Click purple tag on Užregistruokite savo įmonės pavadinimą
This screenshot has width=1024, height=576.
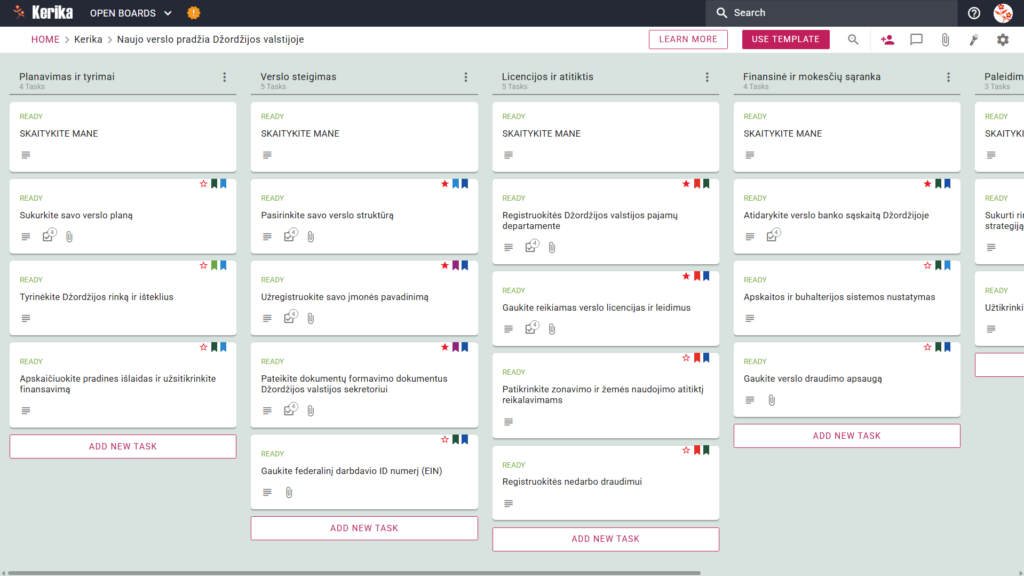[455, 266]
